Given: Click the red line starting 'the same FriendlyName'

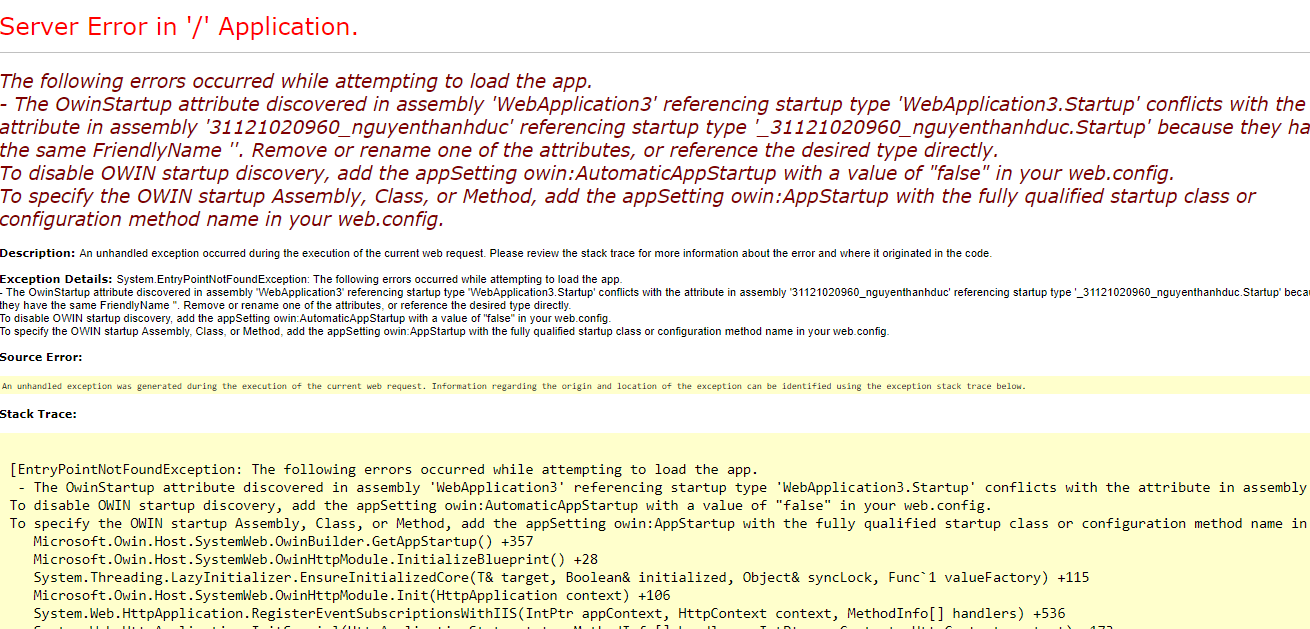Looking at the screenshot, I should click(498, 150).
